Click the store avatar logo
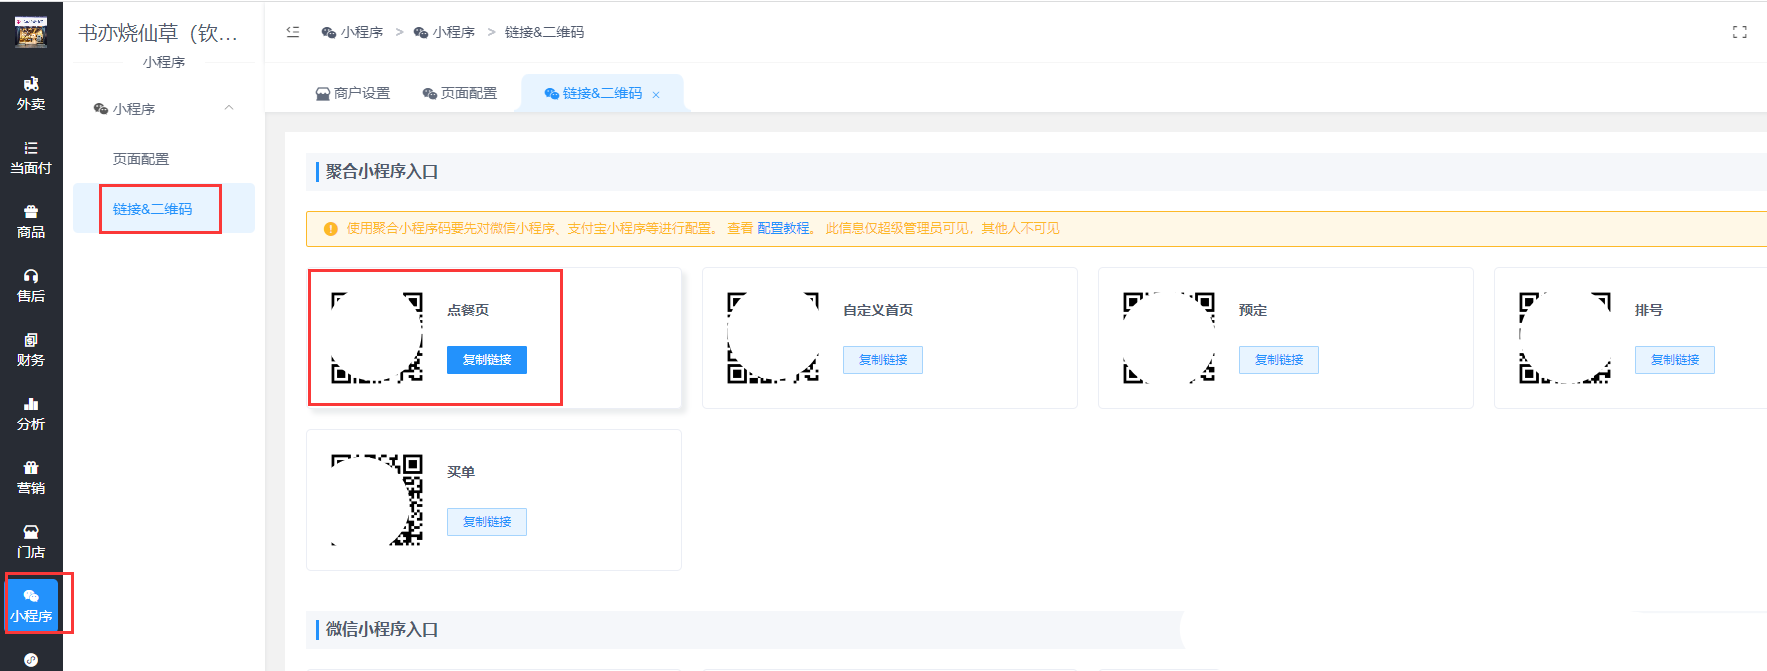This screenshot has height=671, width=1767. pyautogui.click(x=31, y=31)
